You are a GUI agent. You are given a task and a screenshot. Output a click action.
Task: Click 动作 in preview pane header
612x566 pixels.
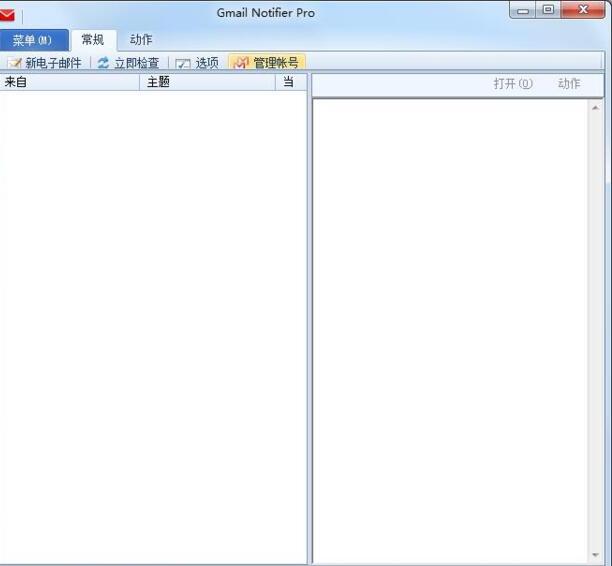click(569, 84)
